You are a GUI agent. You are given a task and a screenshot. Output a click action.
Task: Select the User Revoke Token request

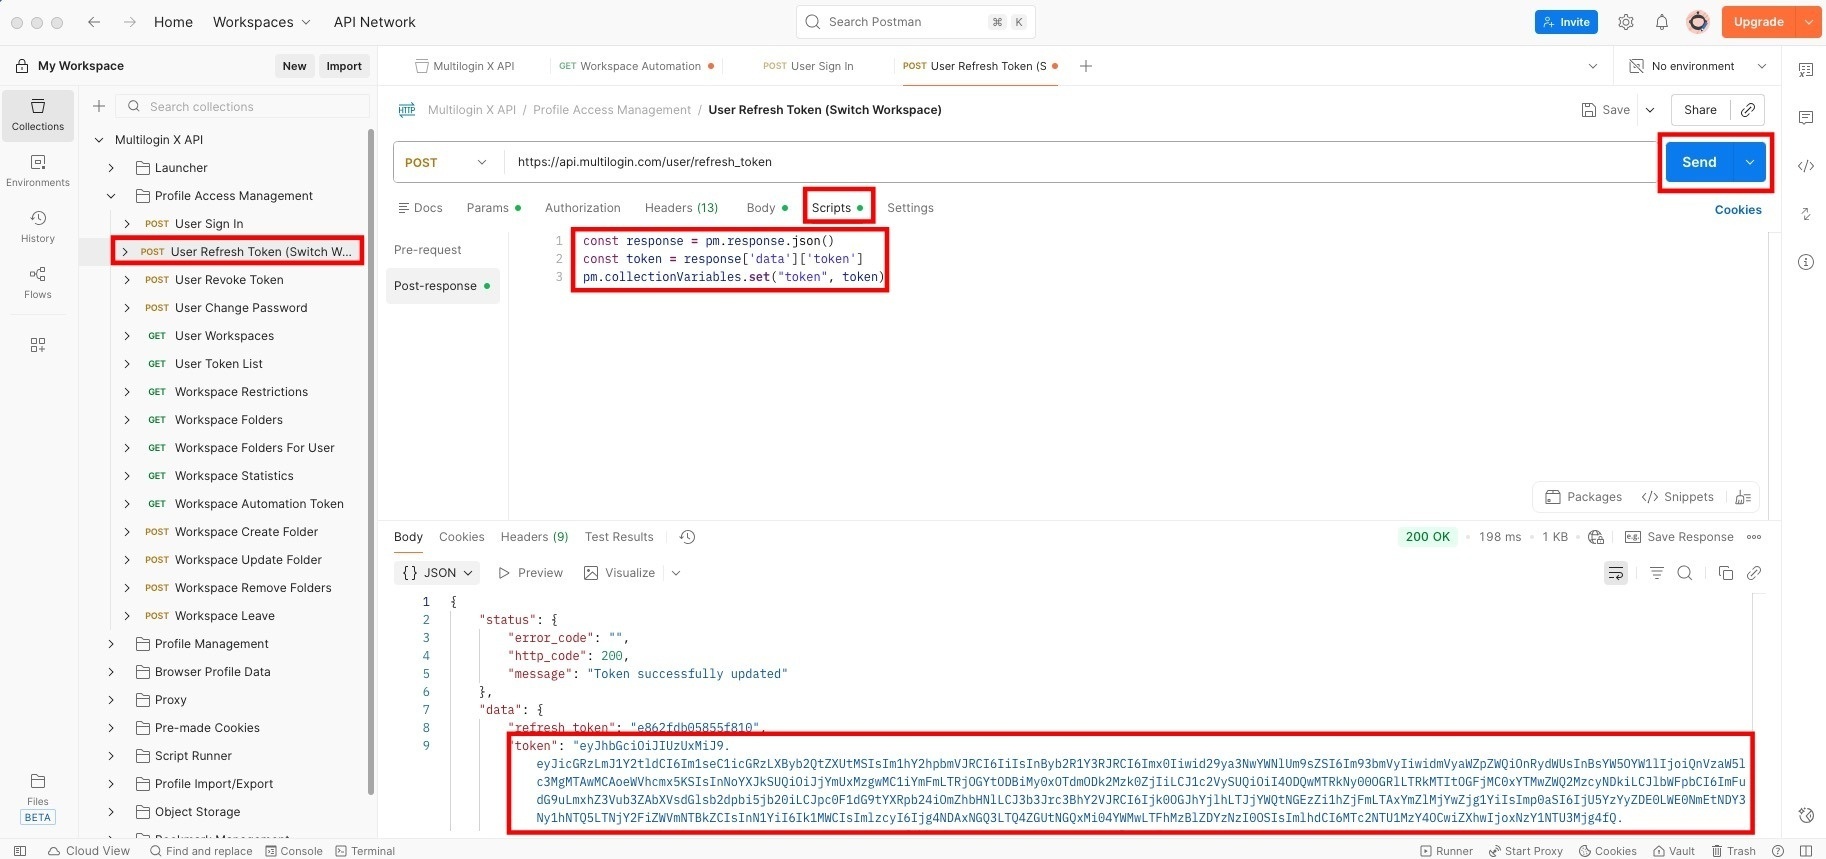[229, 280]
